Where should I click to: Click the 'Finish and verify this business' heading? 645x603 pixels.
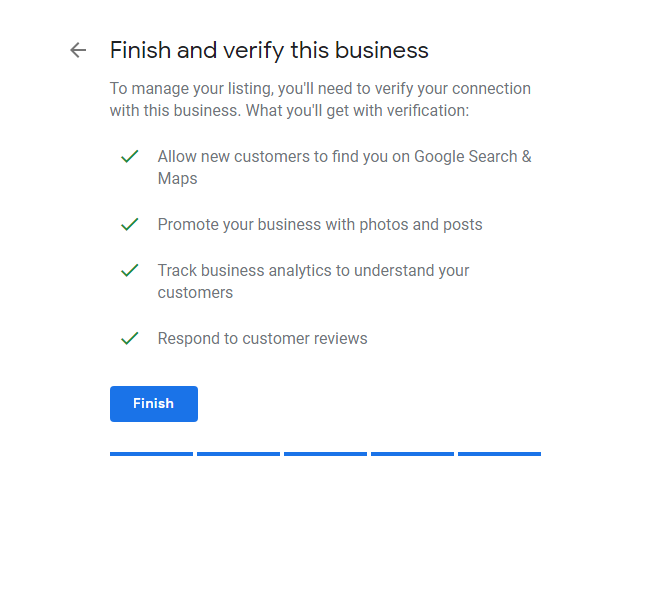tap(269, 51)
